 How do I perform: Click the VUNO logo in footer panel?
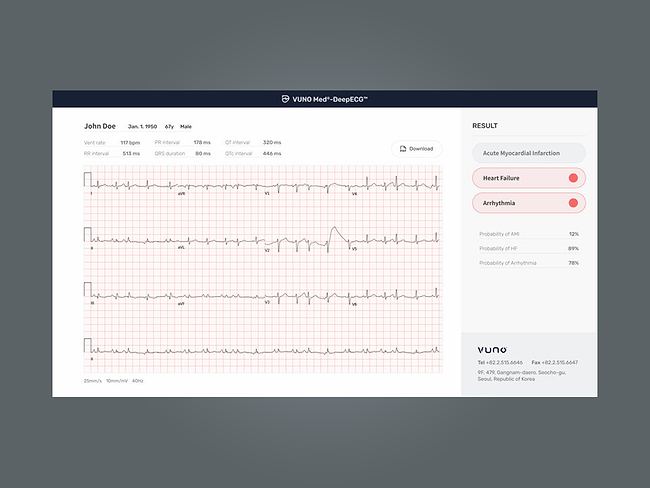tap(493, 349)
